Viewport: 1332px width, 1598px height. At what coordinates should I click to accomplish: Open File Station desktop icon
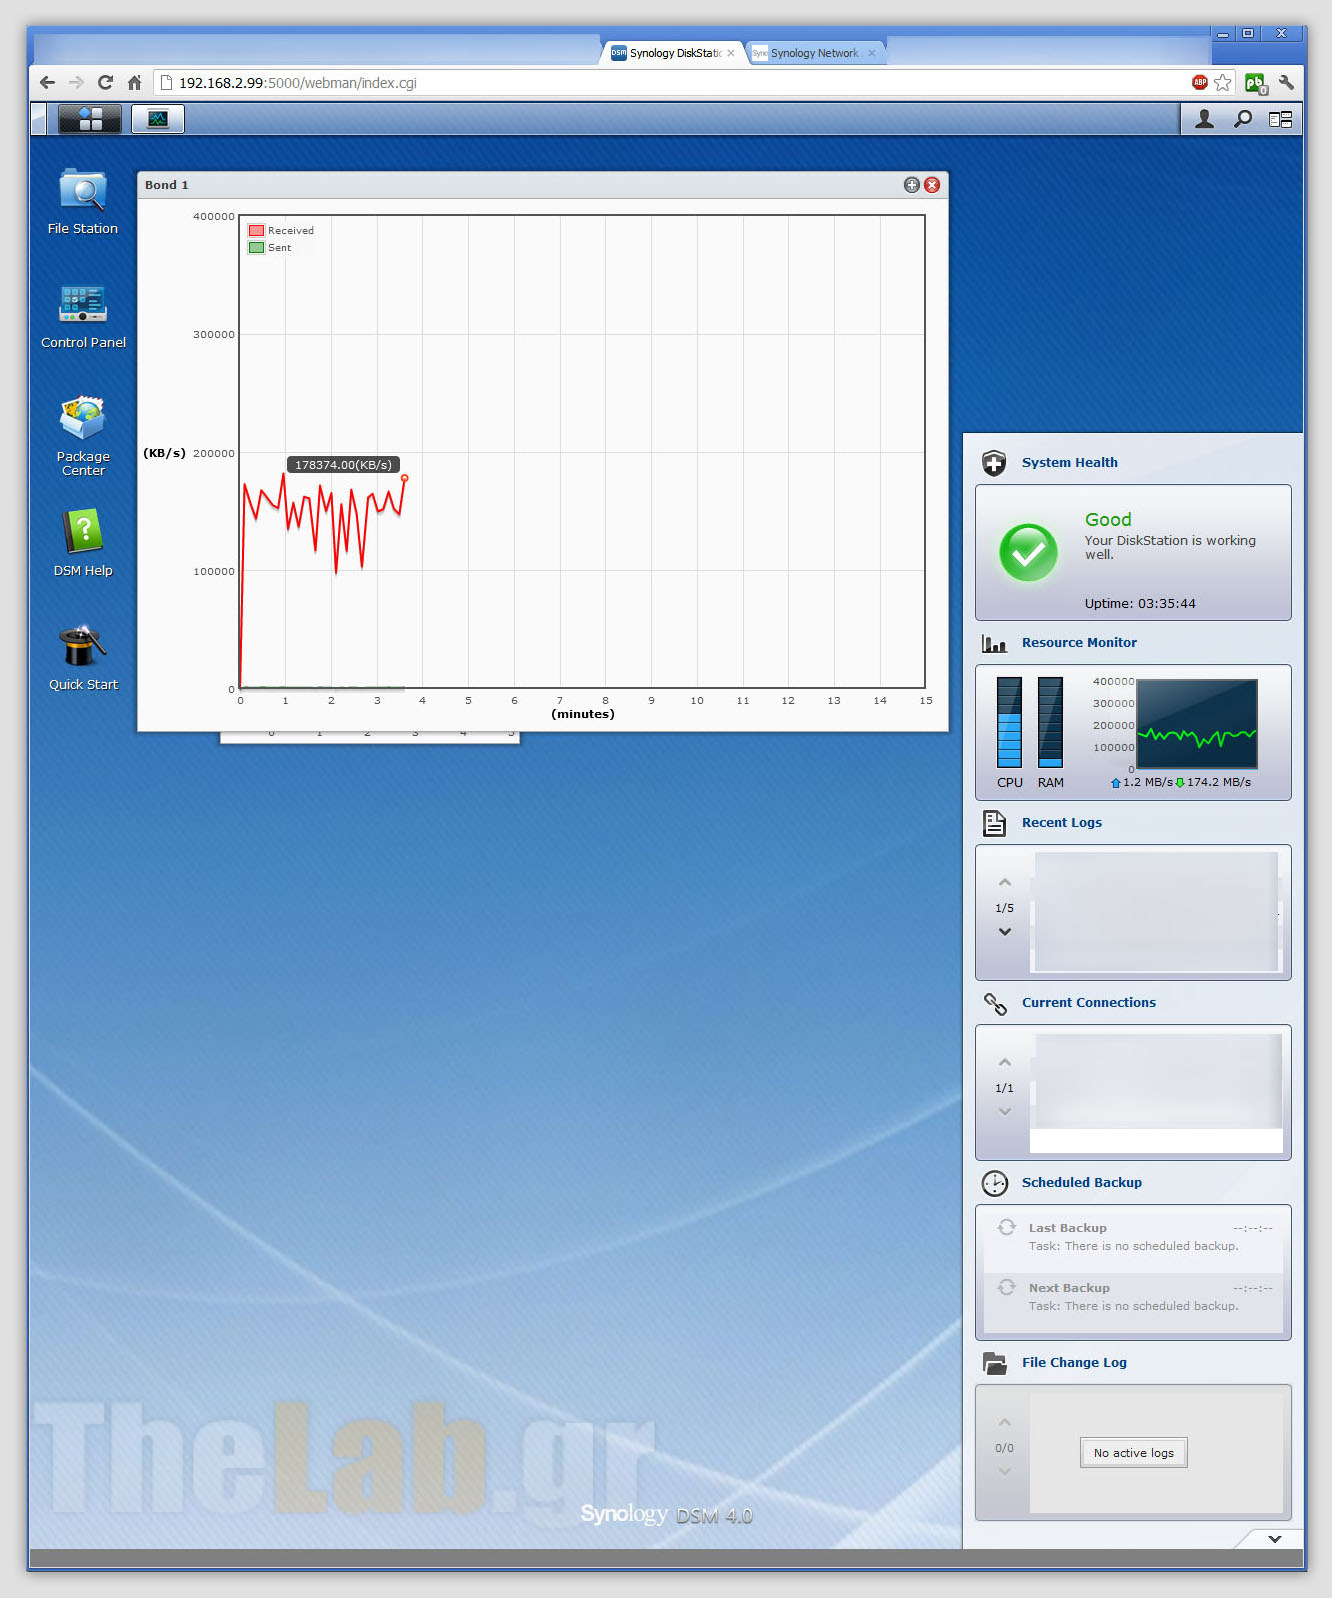[x=83, y=191]
